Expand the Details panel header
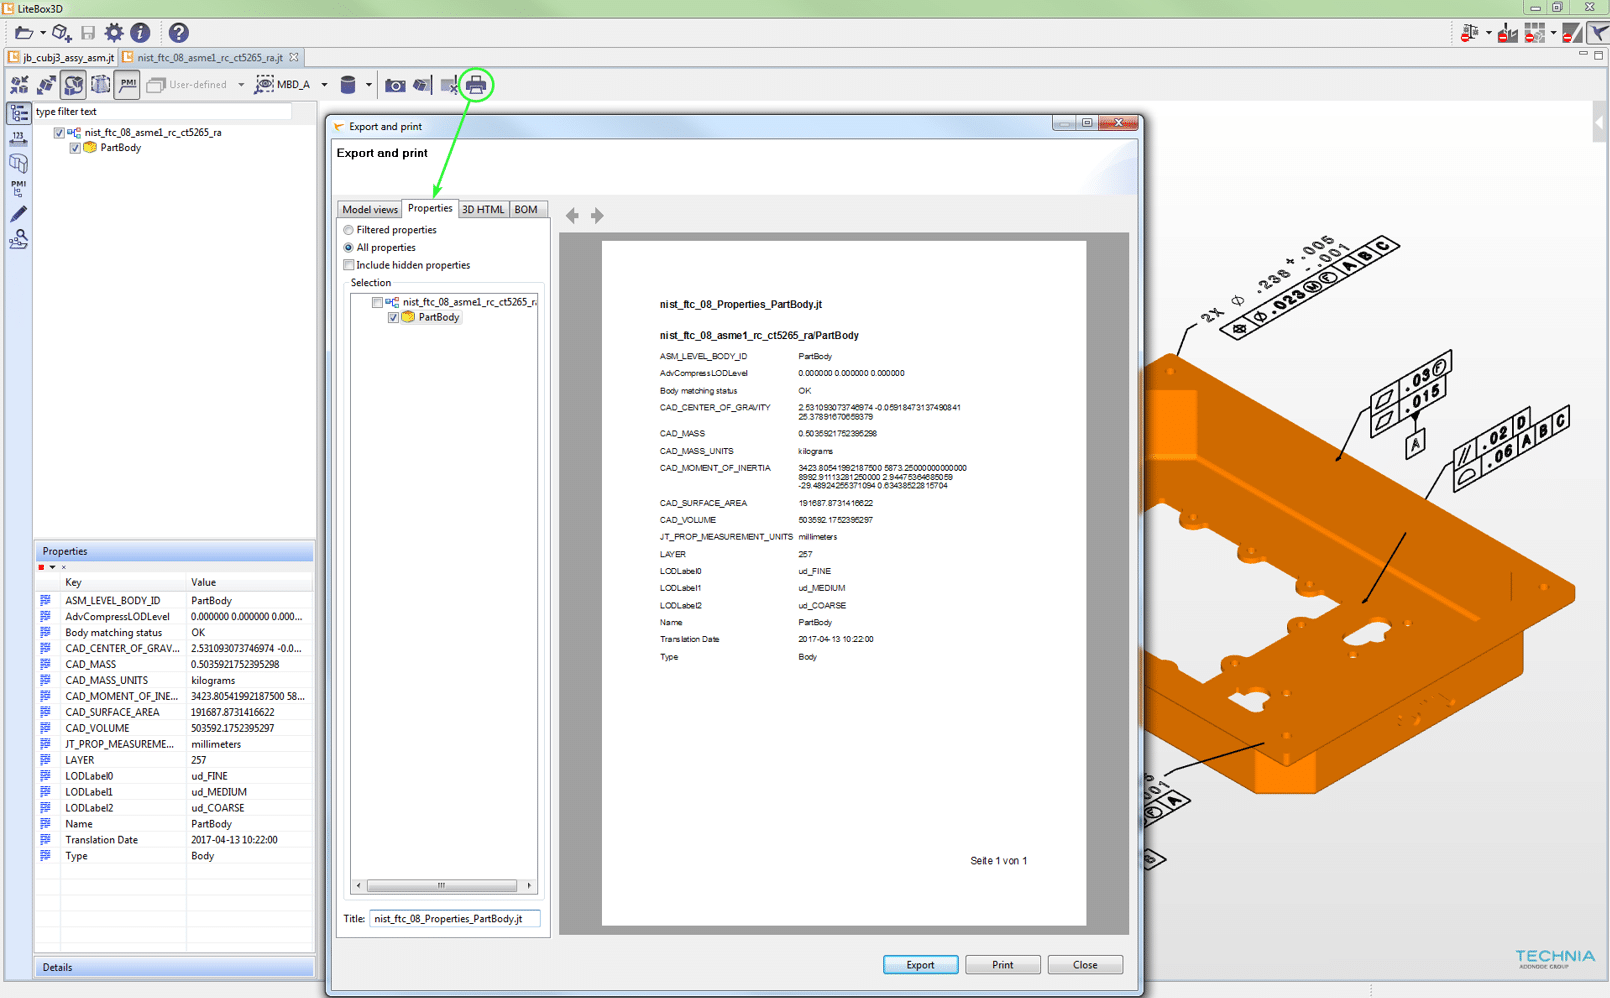Screen dimensions: 1610x998 point(174,967)
